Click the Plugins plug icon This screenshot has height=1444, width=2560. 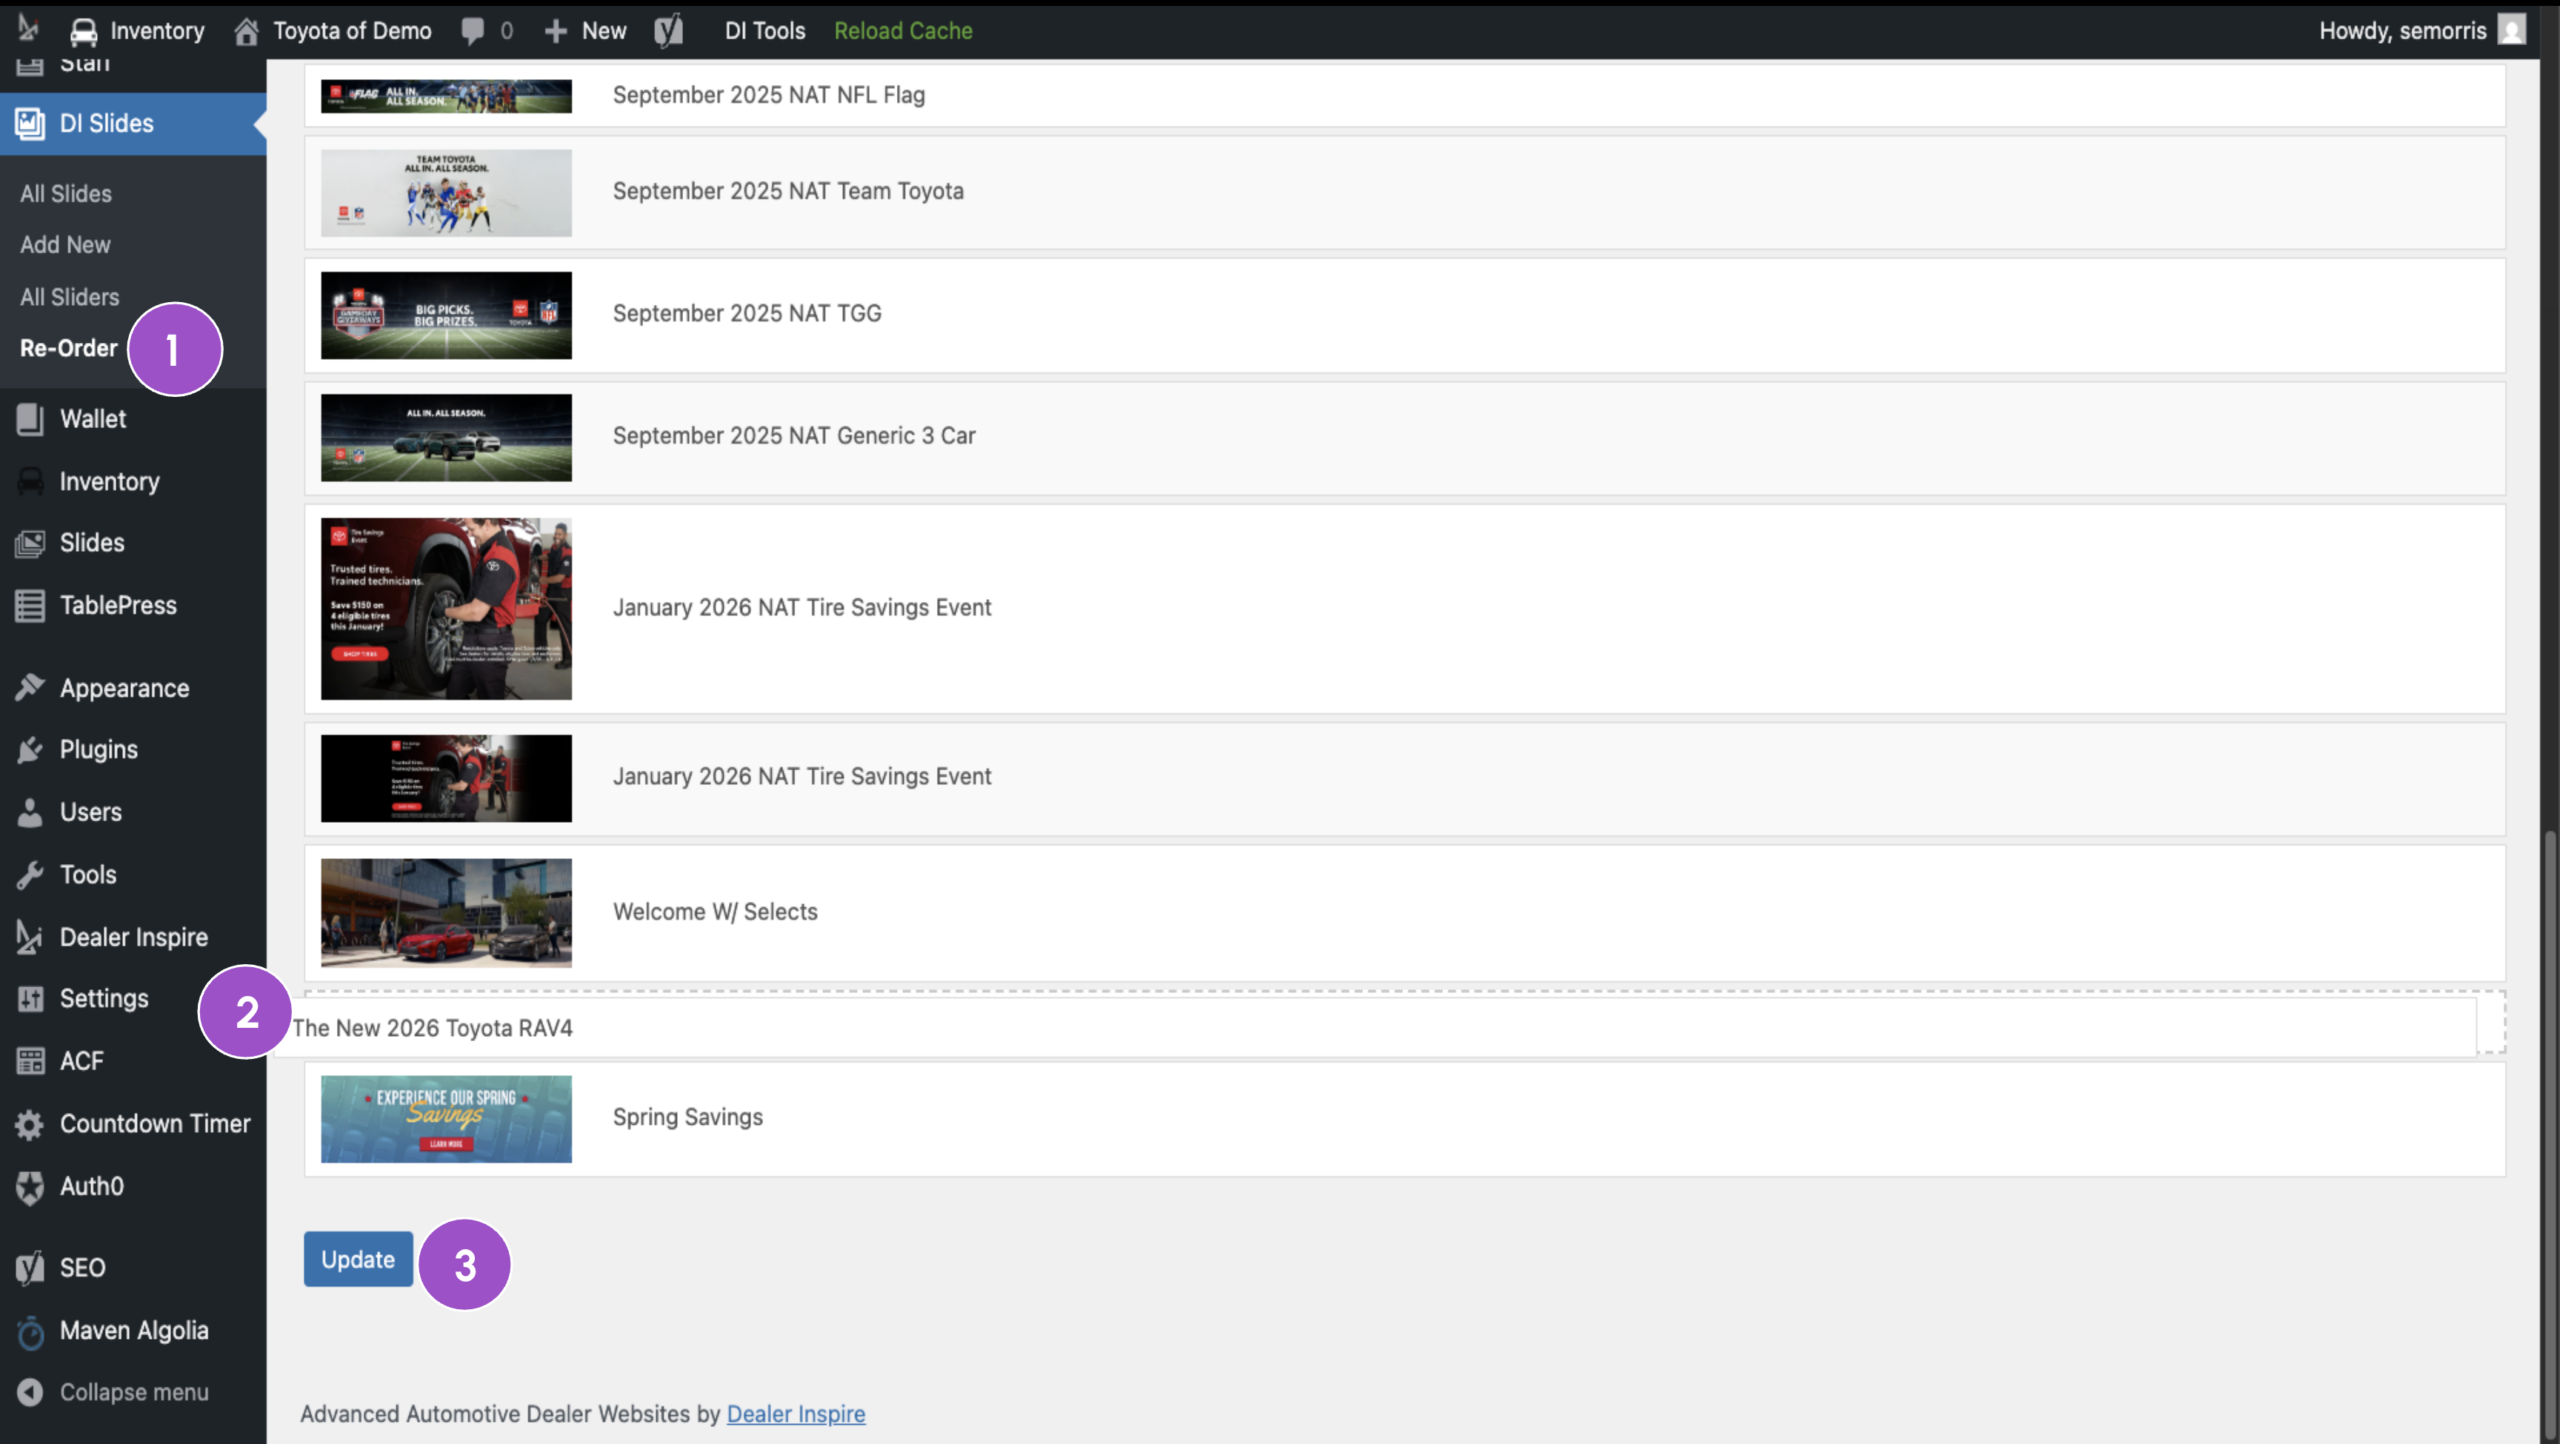tap(30, 750)
